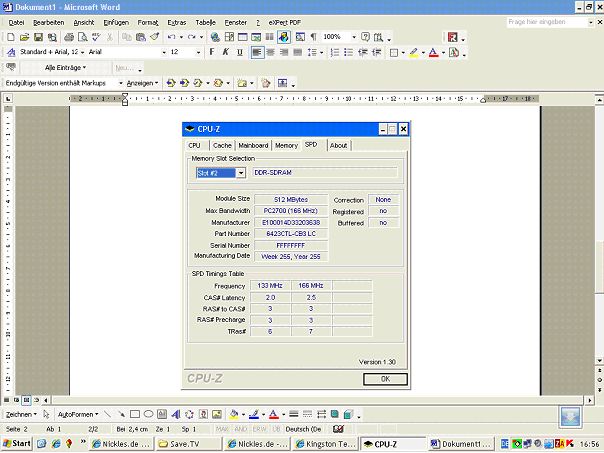
Task: Click the Insert Hyperlink globe icon
Action: click(x=215, y=37)
